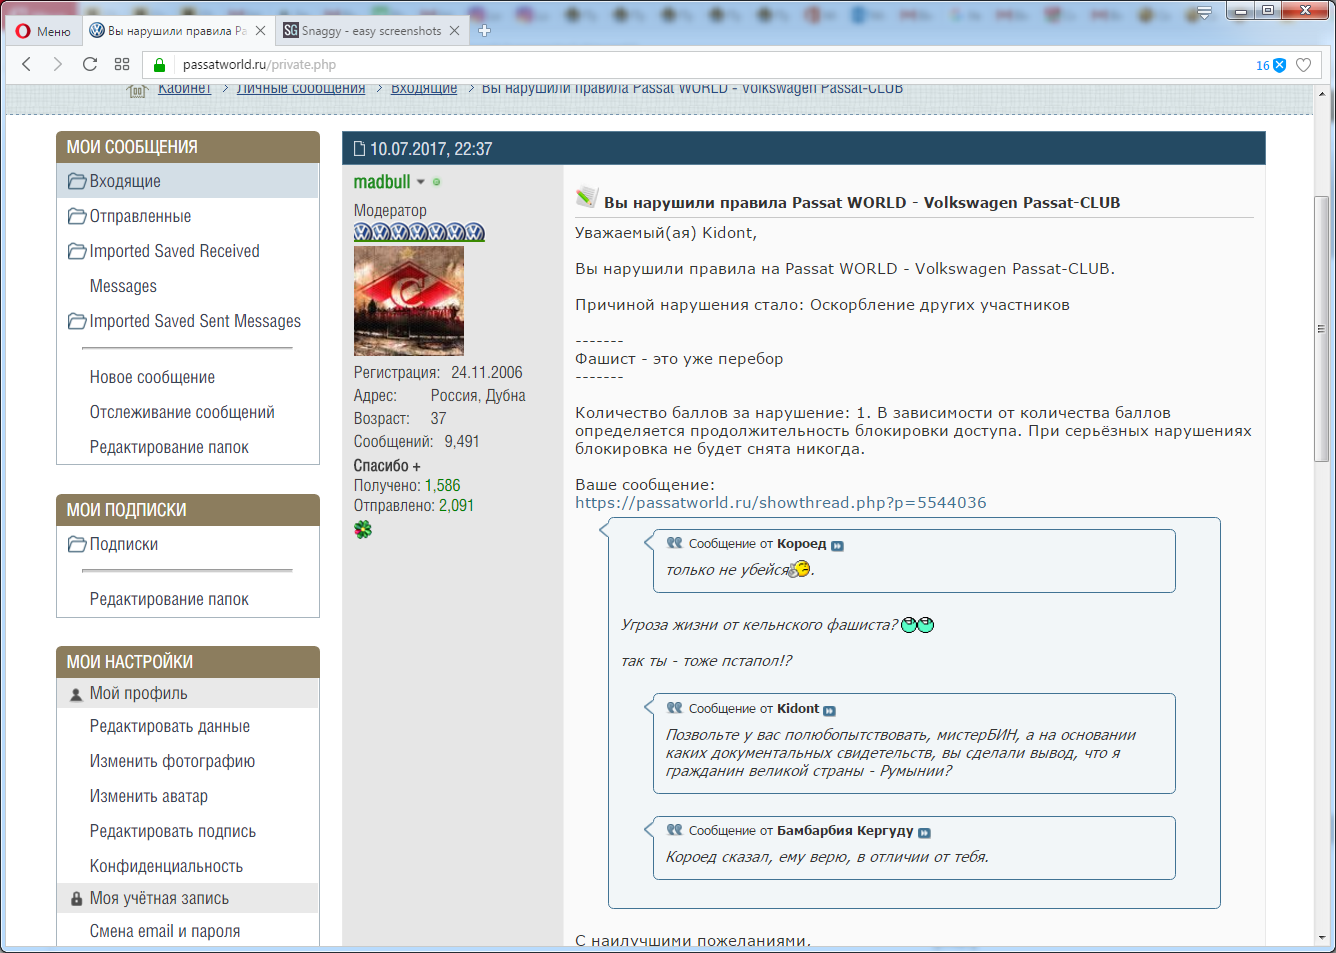
Task: Click the profile silhouette icon beside Мой профиль
Action: click(76, 694)
